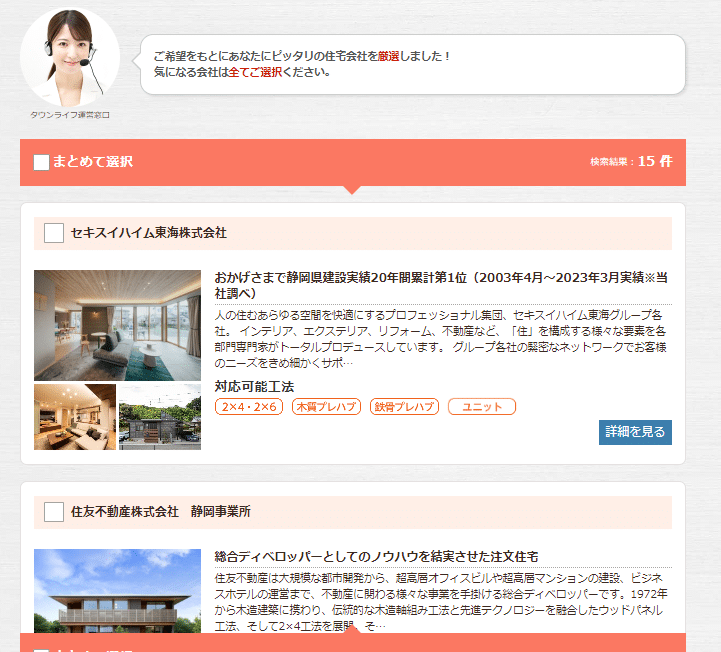721x652 pixels.
Task: Open the 住友不動産 house exterior photo
Action: [117, 591]
